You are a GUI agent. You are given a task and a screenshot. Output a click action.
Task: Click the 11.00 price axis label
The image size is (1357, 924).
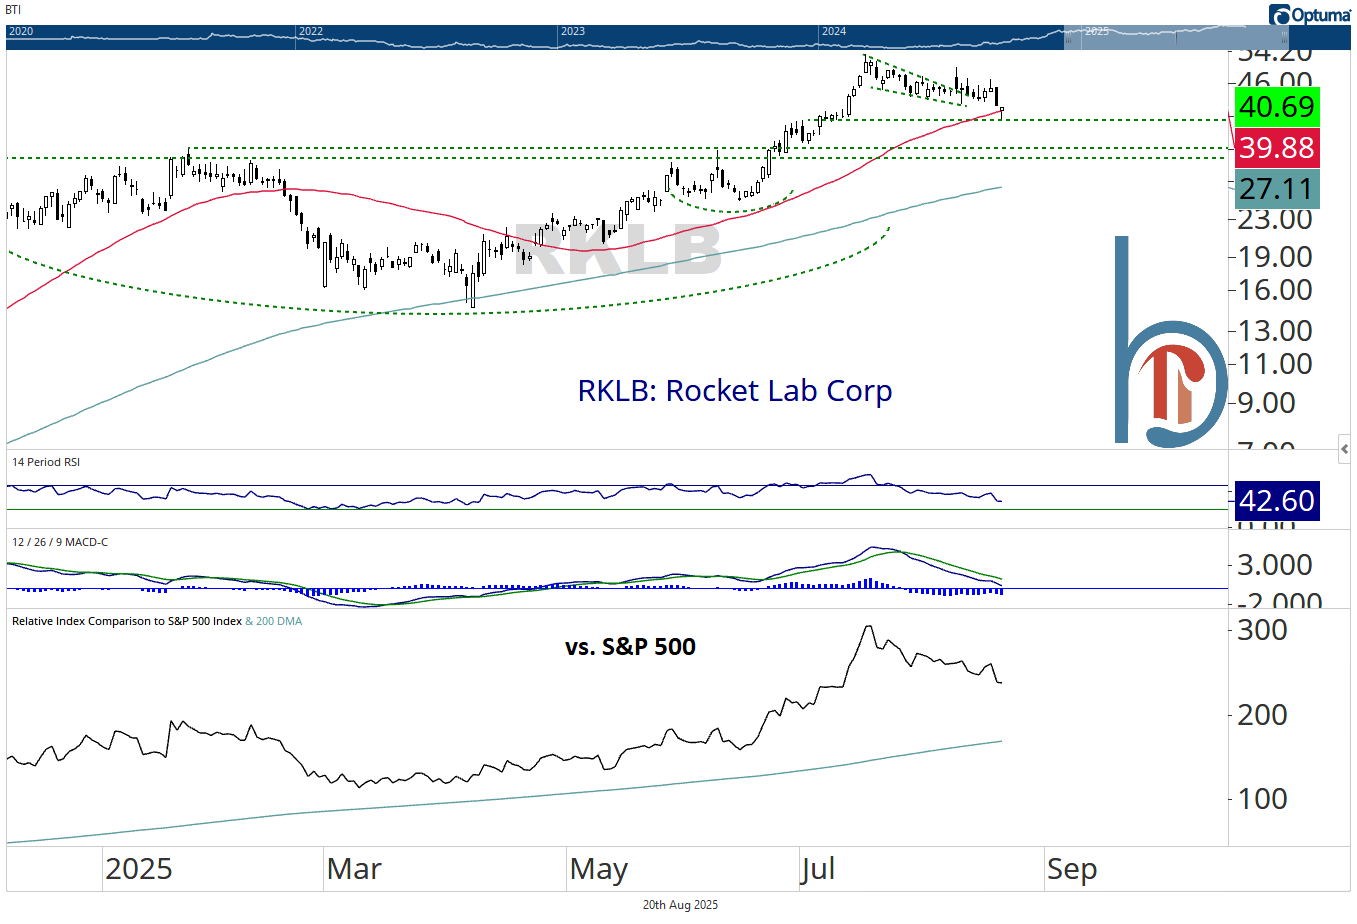[1275, 364]
